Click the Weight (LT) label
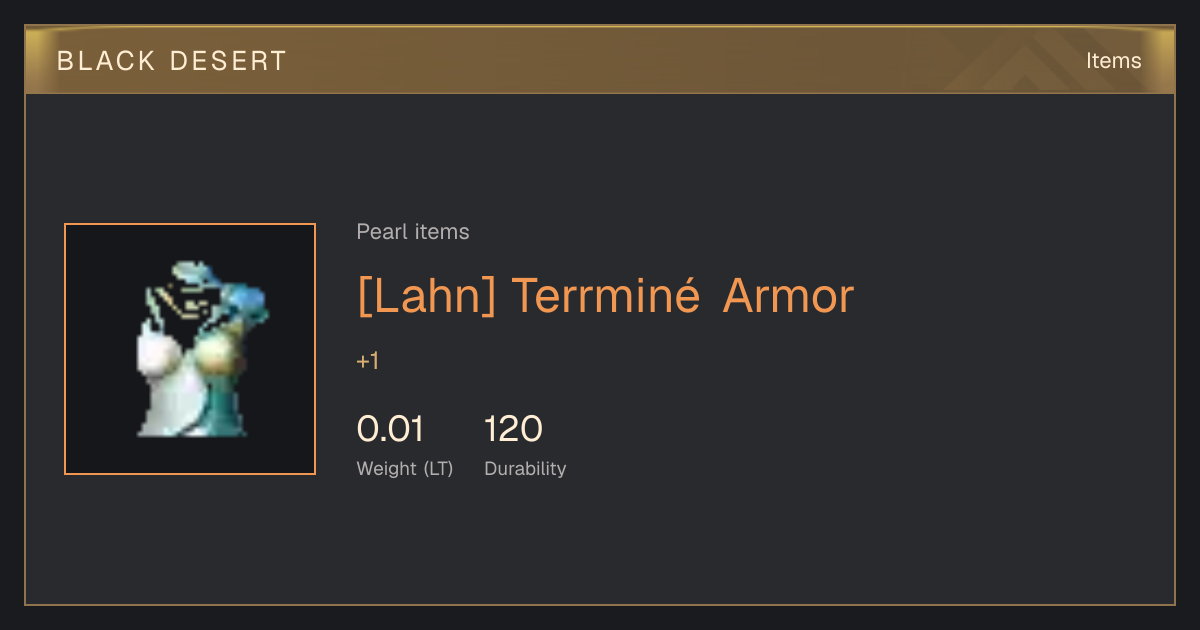Screen dimensions: 1200x630 click(x=405, y=468)
